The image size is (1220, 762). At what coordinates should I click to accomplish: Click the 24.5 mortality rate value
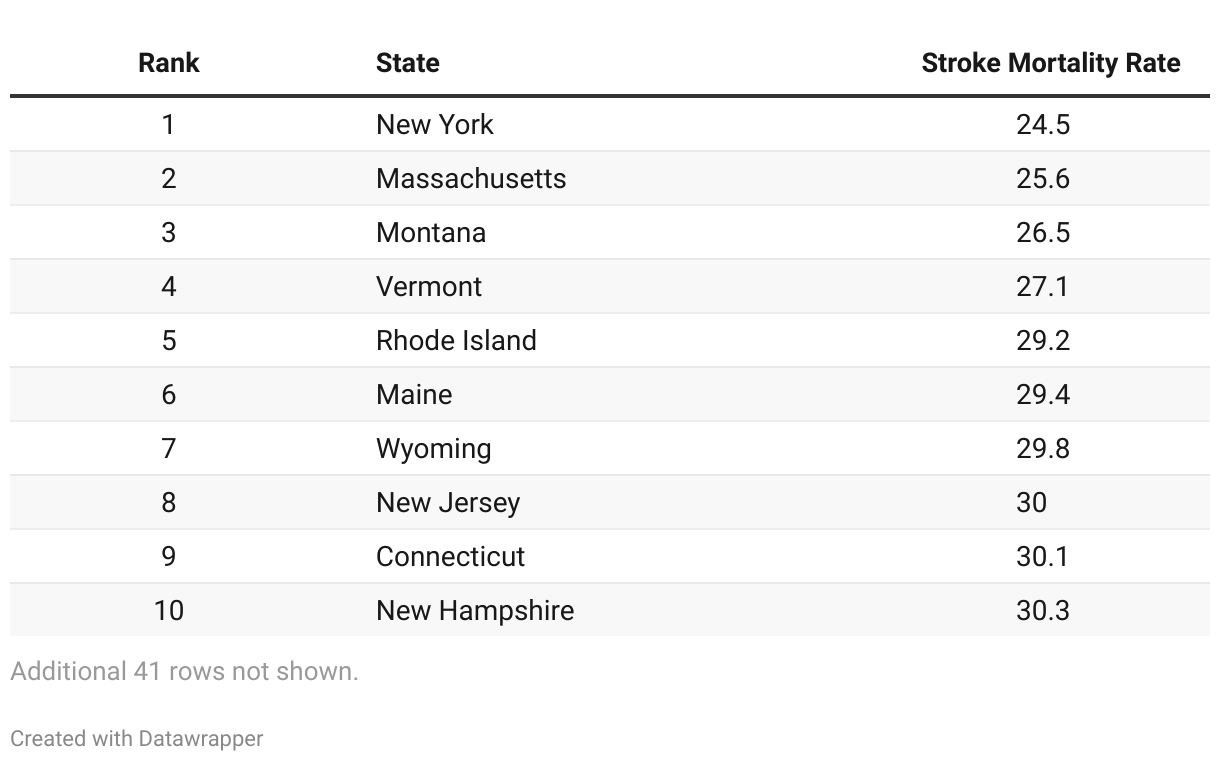(1043, 124)
